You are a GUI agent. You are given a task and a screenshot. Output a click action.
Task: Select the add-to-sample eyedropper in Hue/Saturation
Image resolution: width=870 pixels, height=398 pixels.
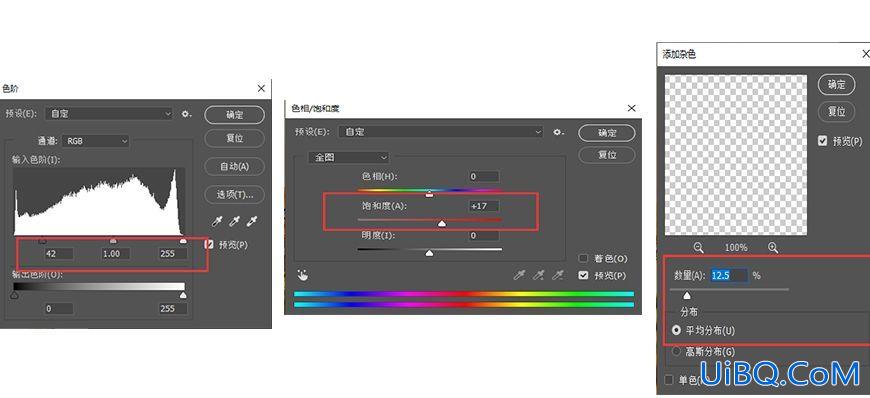[538, 275]
